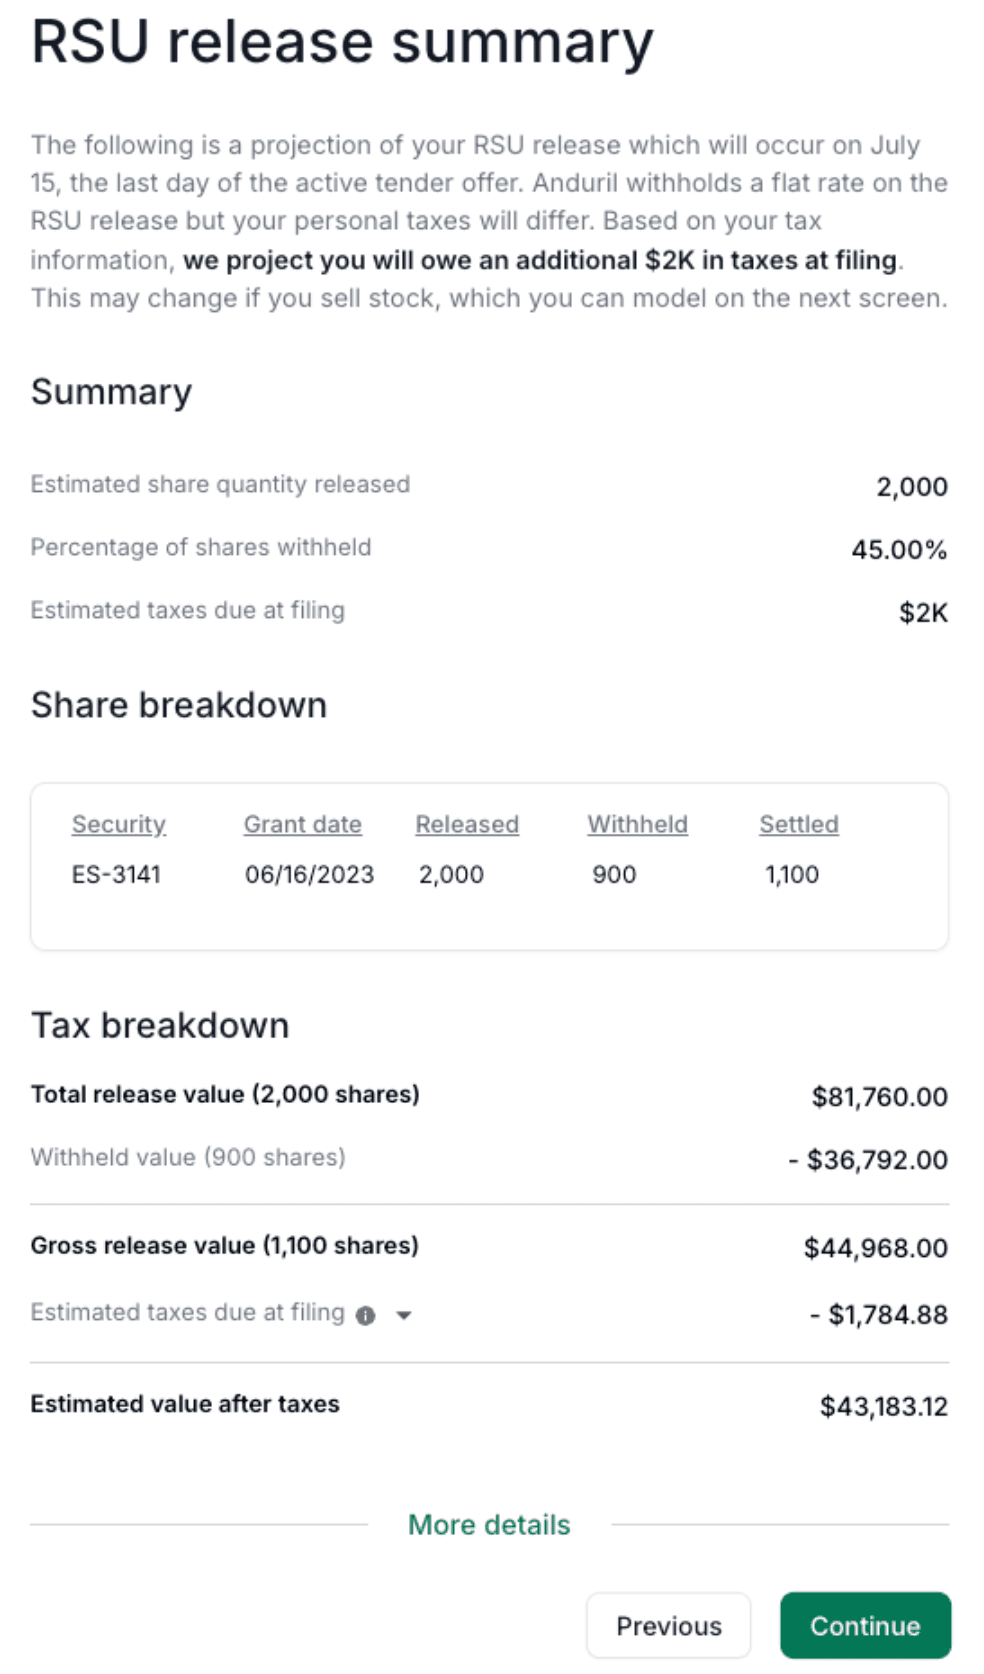Click the Settled column header
This screenshot has height=1674, width=984.
[798, 824]
